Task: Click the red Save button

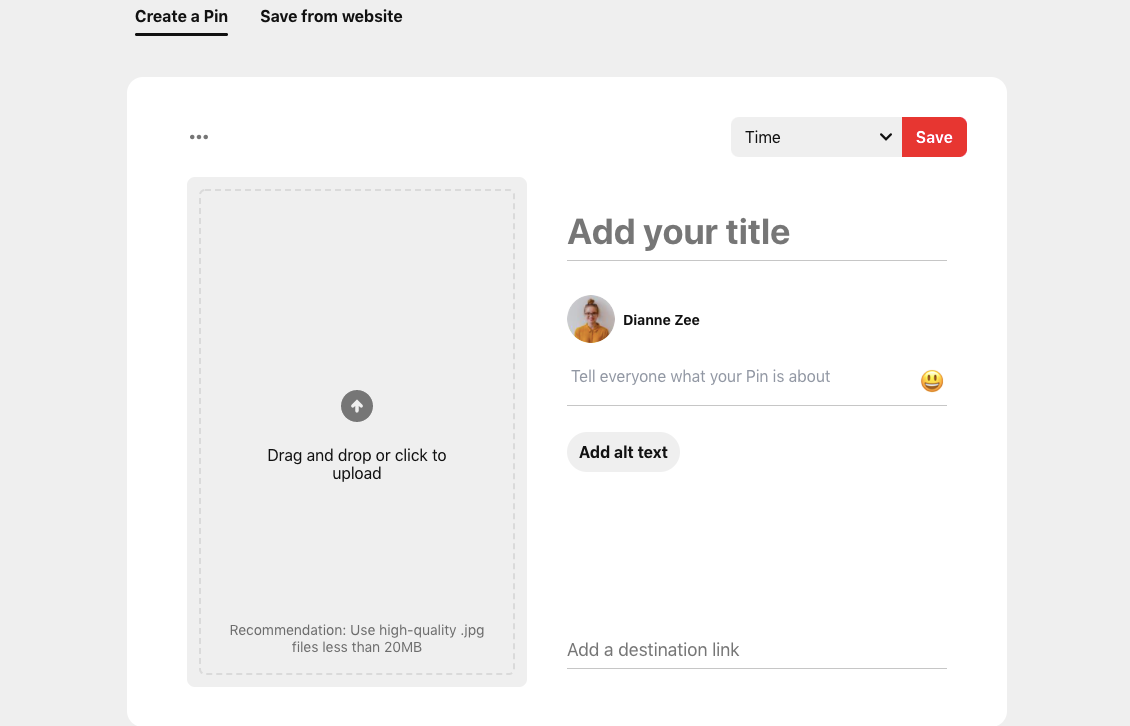Action: [933, 137]
